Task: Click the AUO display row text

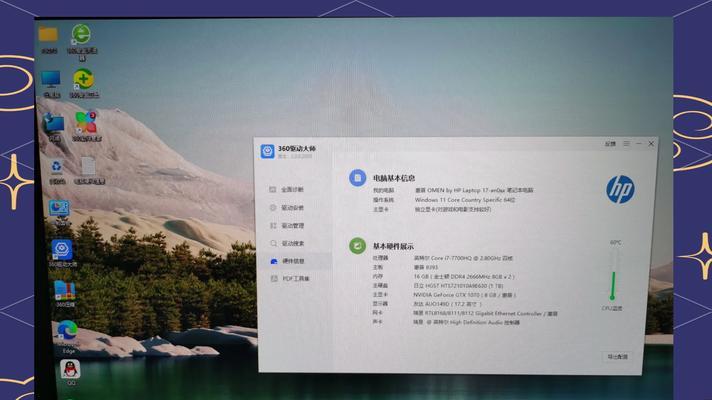Action: point(447,304)
